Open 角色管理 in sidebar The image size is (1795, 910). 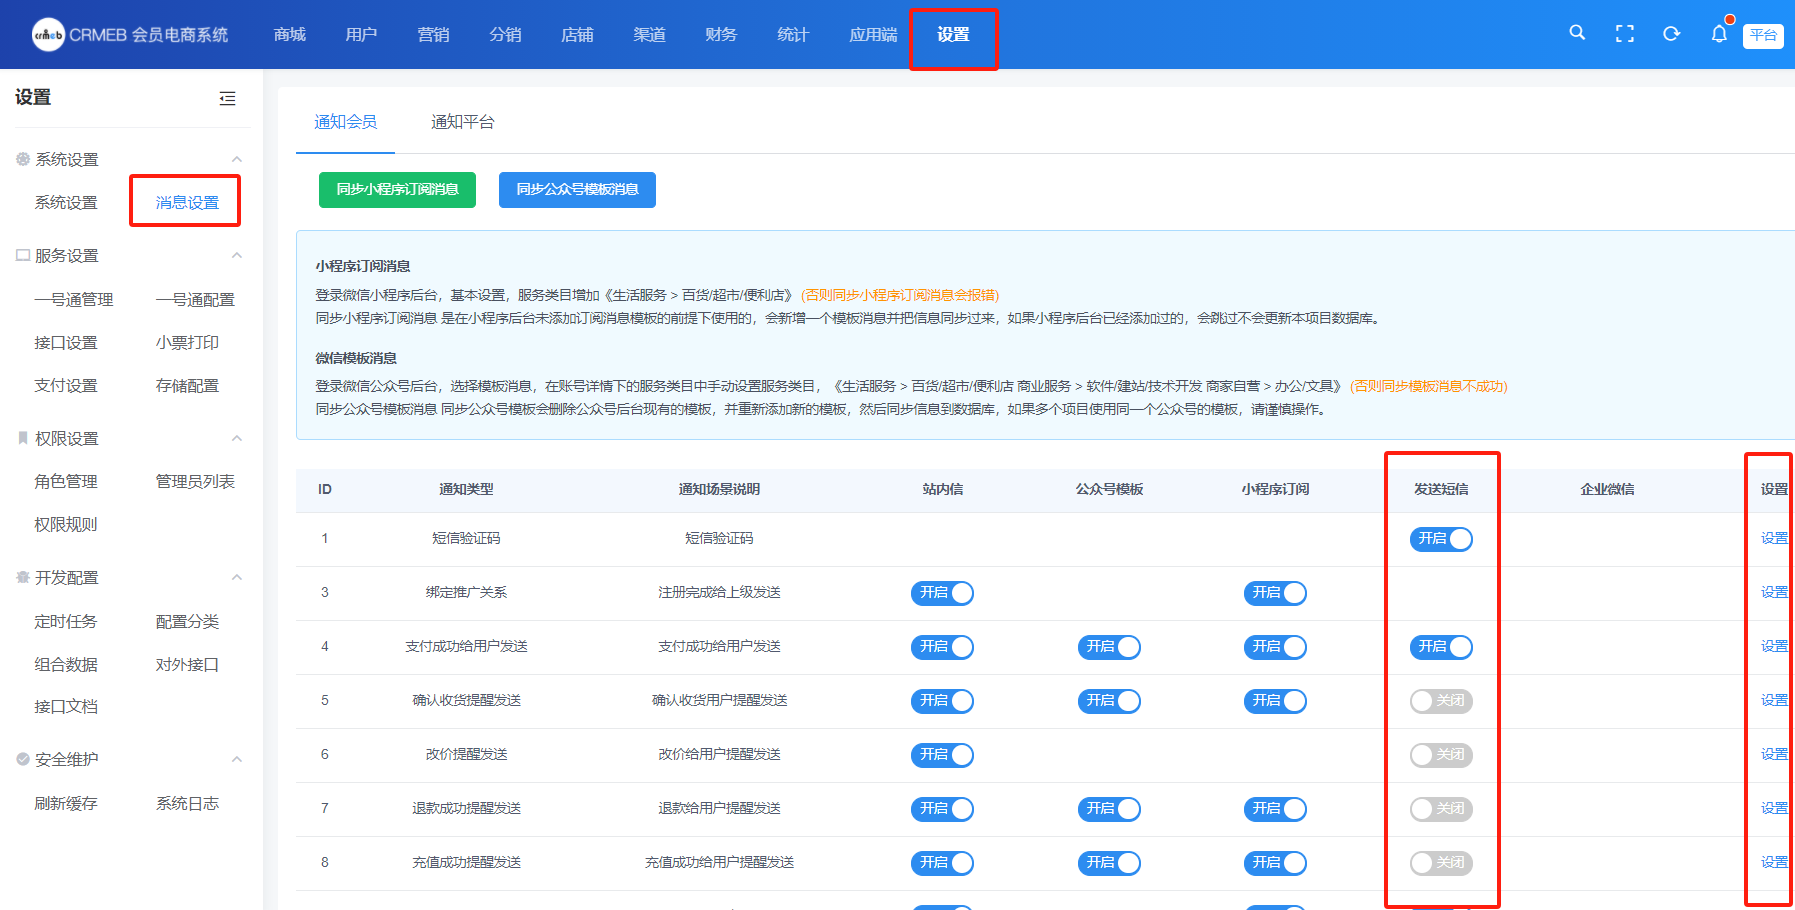pyautogui.click(x=66, y=482)
